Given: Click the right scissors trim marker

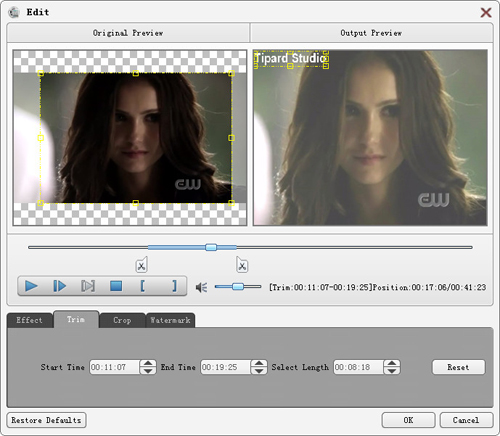Looking at the screenshot, I should click(x=242, y=265).
